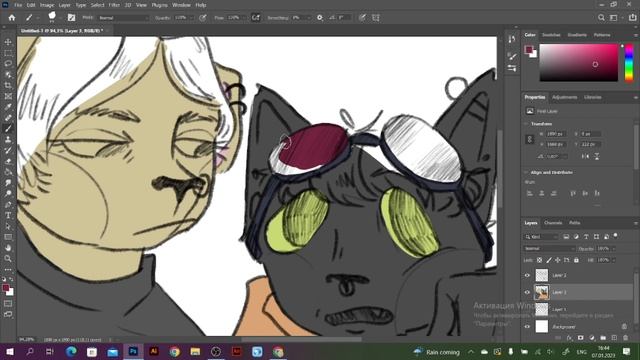This screenshot has width=640, height=360.
Task: Click the search icon in options bar
Action: coord(601,18)
